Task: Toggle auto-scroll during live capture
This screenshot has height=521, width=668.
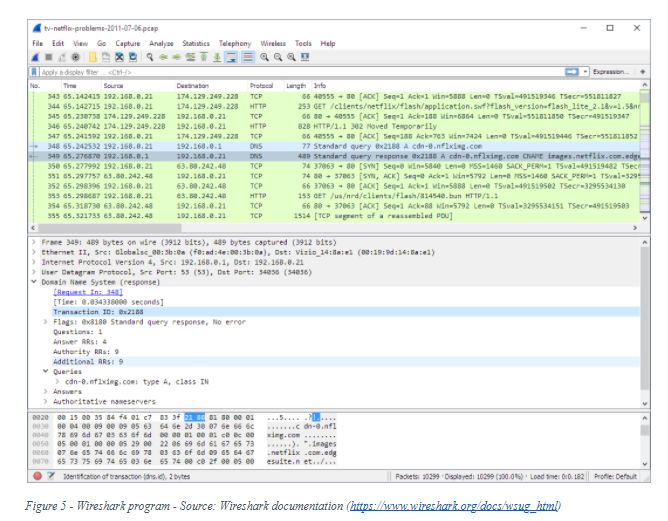Action: (x=231, y=57)
